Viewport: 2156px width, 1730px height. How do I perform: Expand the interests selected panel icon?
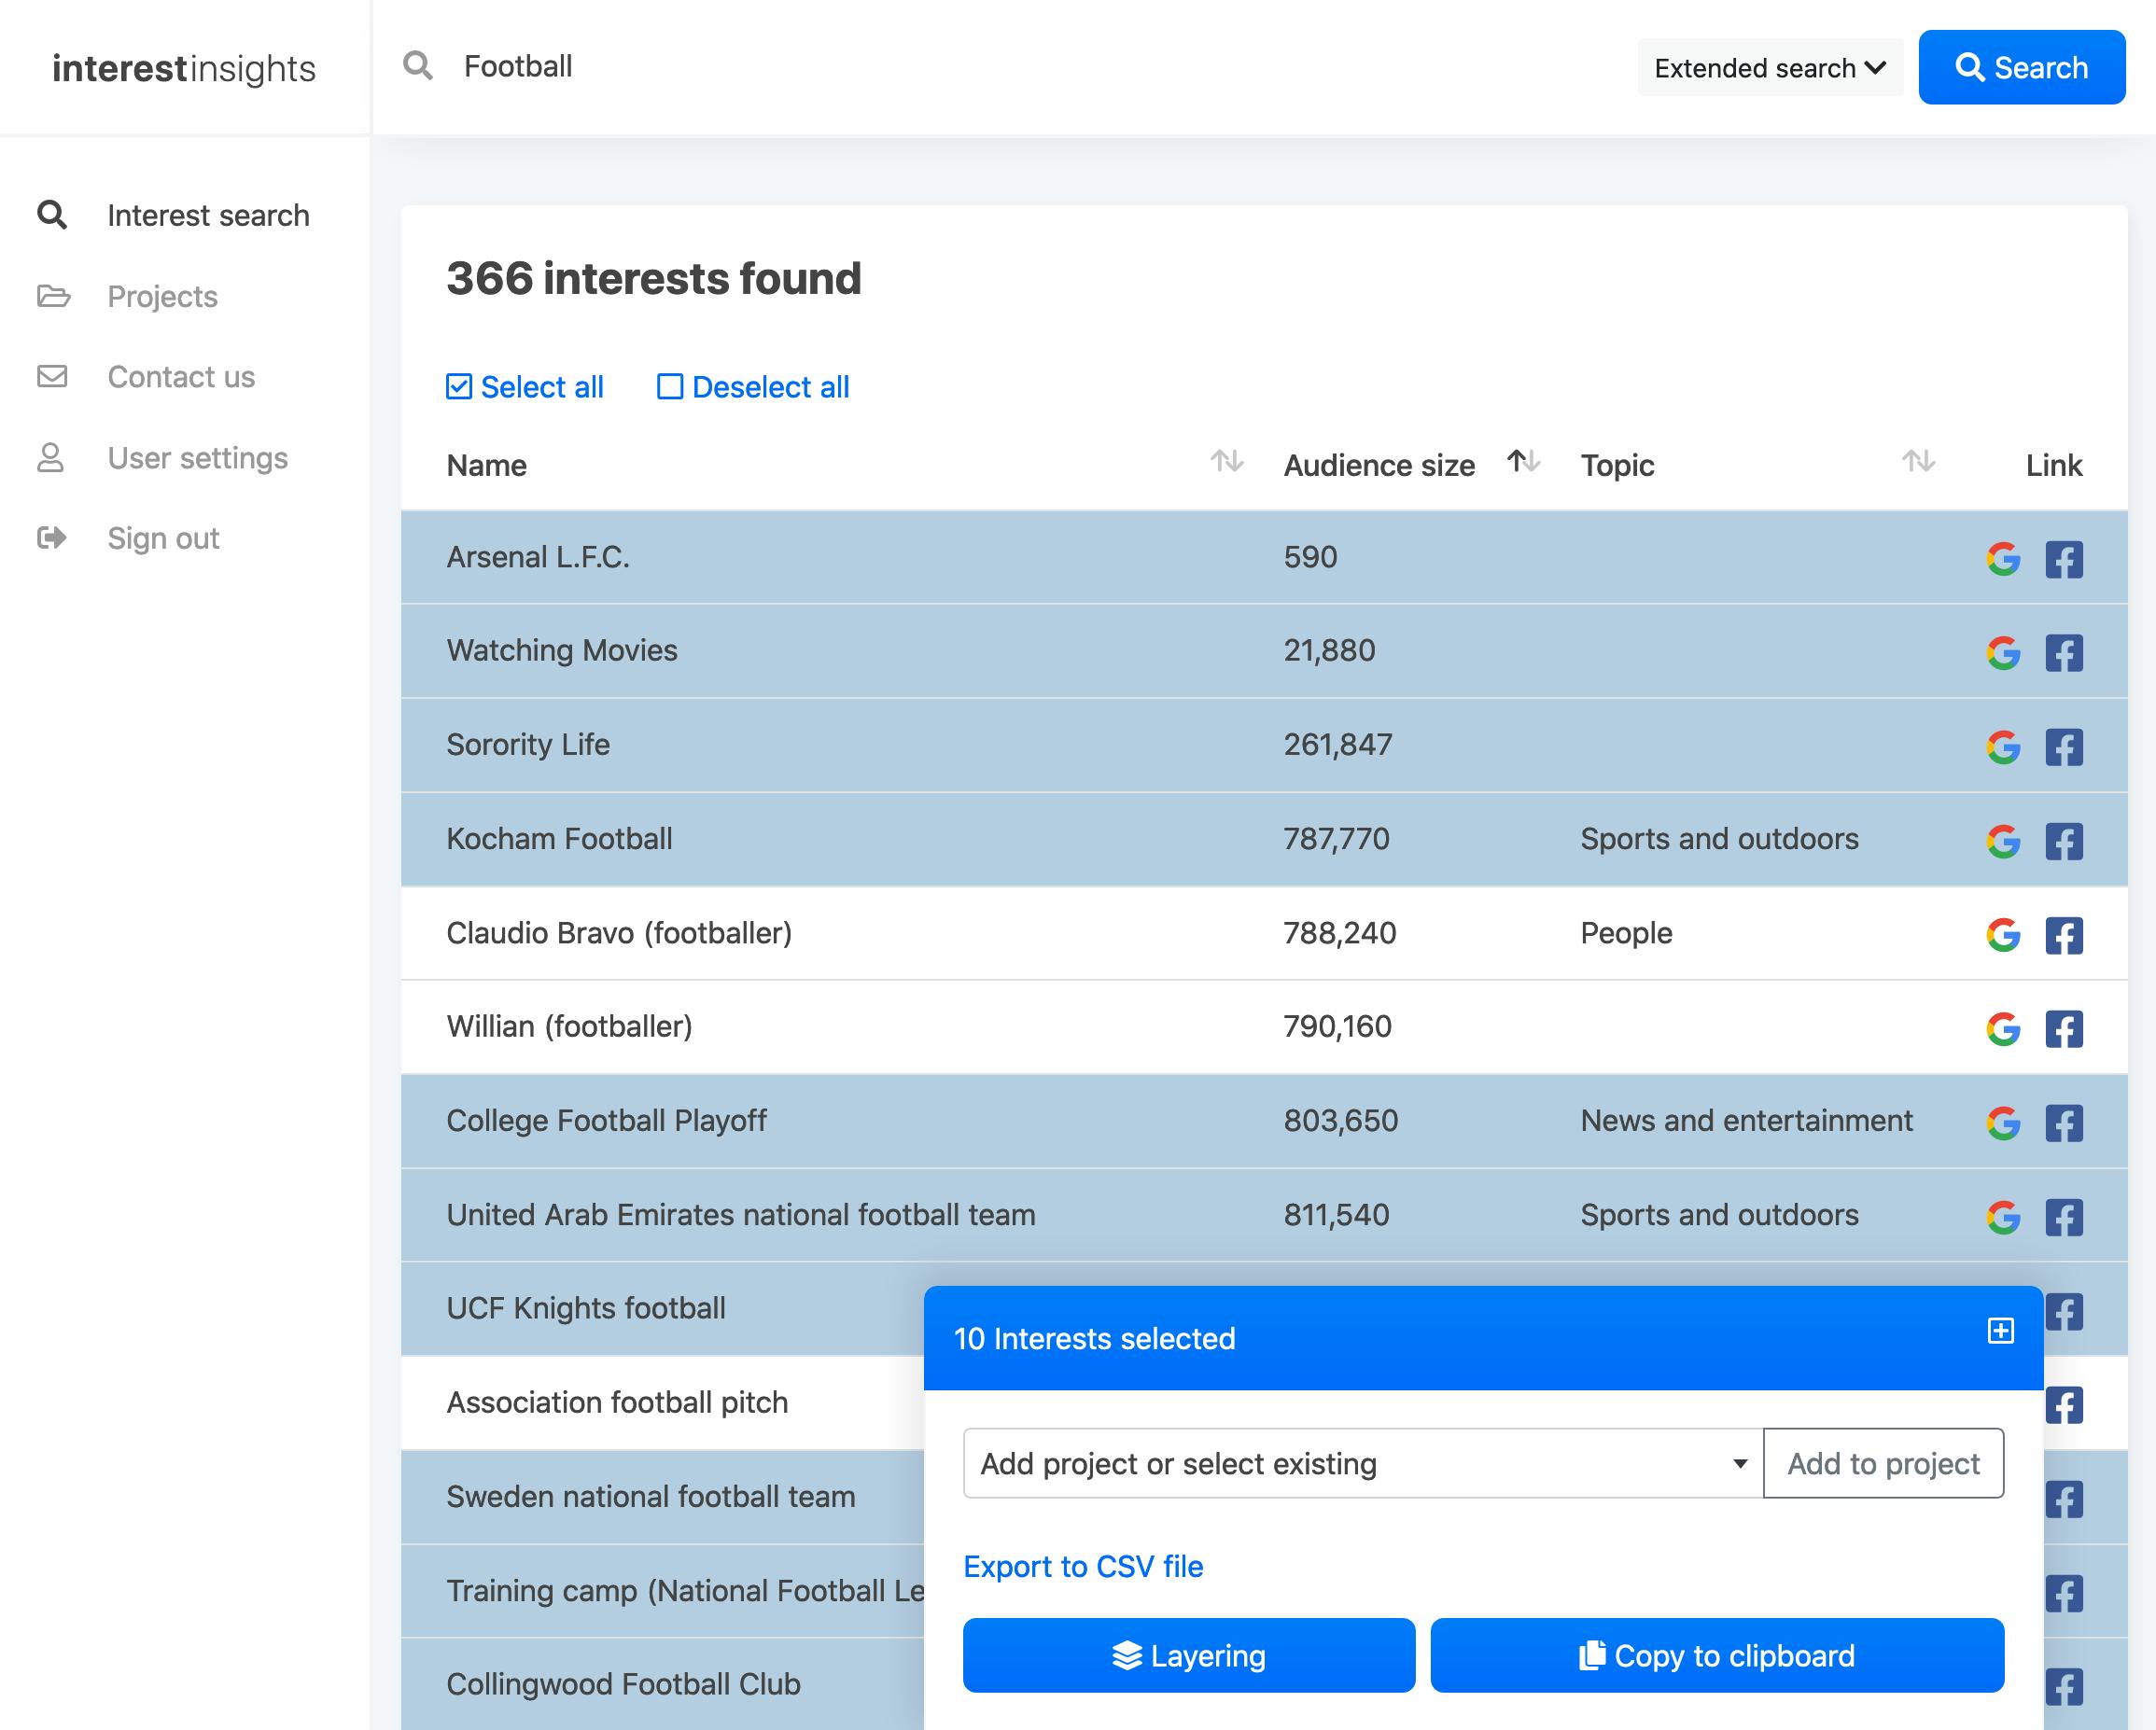(x=2000, y=1330)
